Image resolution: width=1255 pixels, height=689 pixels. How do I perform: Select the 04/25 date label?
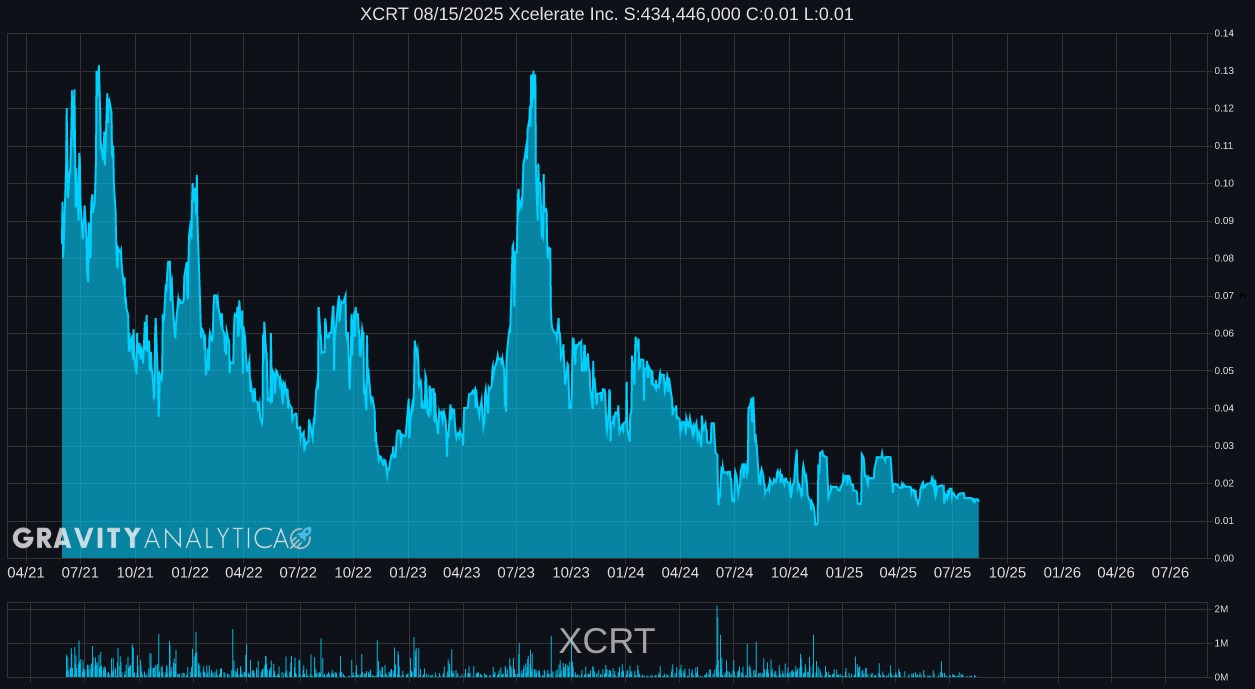tap(898, 573)
